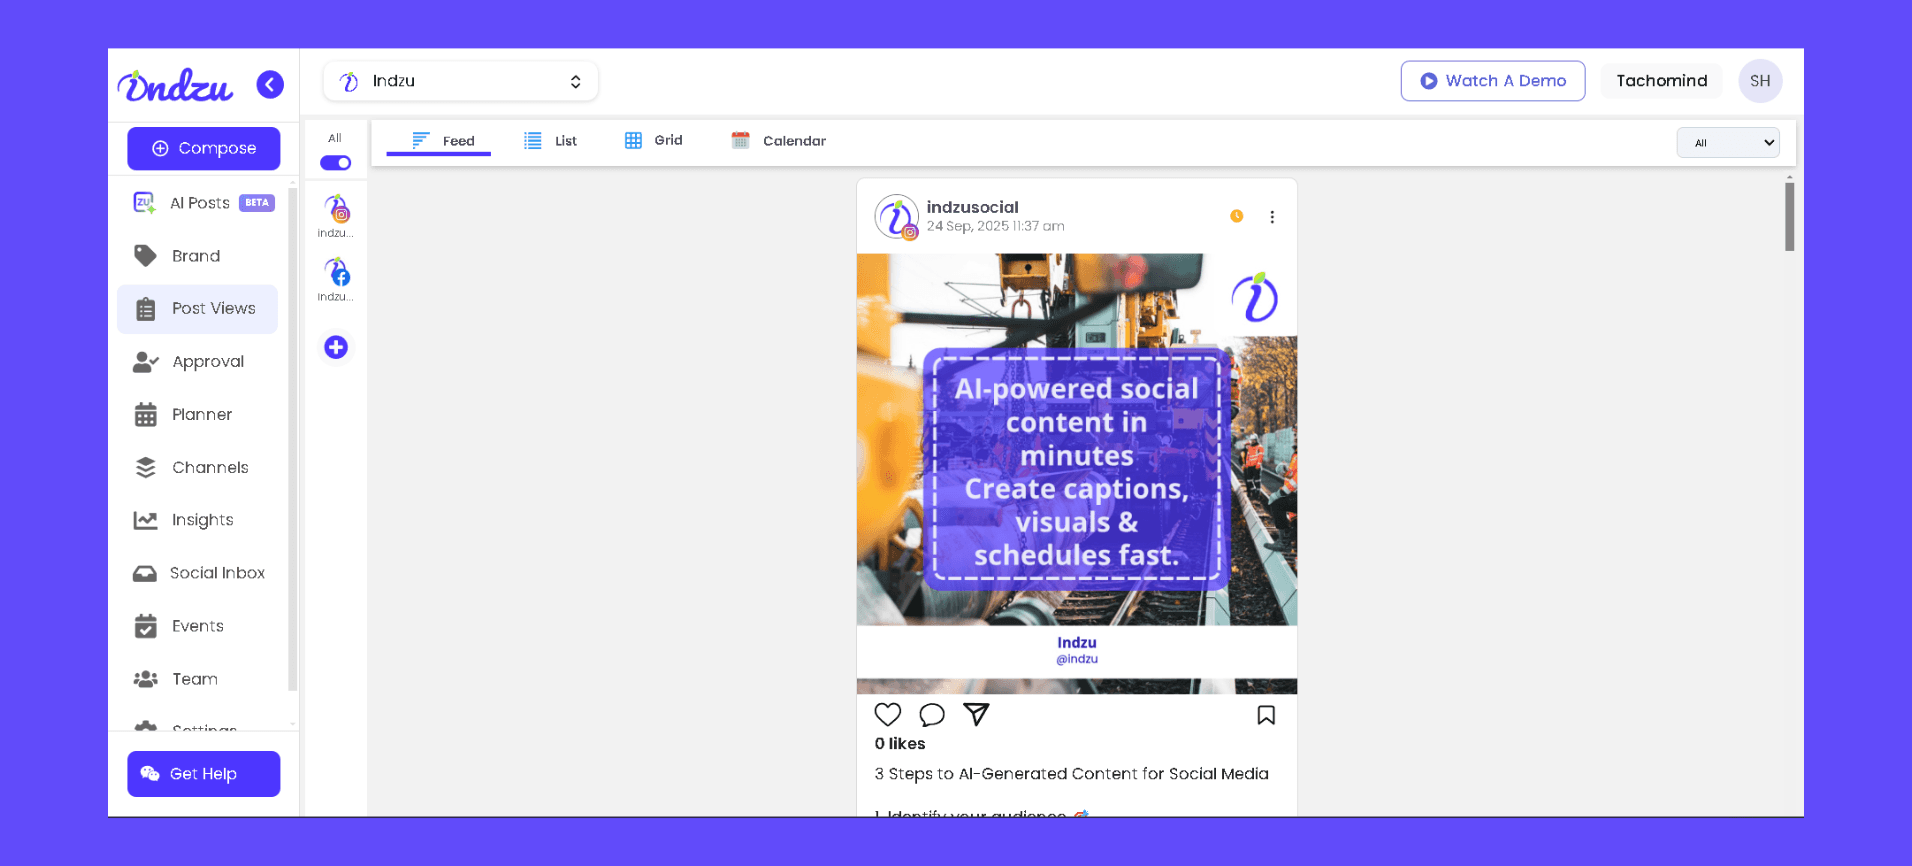Screen dimensions: 1912x866
Task: Click the comment bubble icon
Action: pos(932,714)
